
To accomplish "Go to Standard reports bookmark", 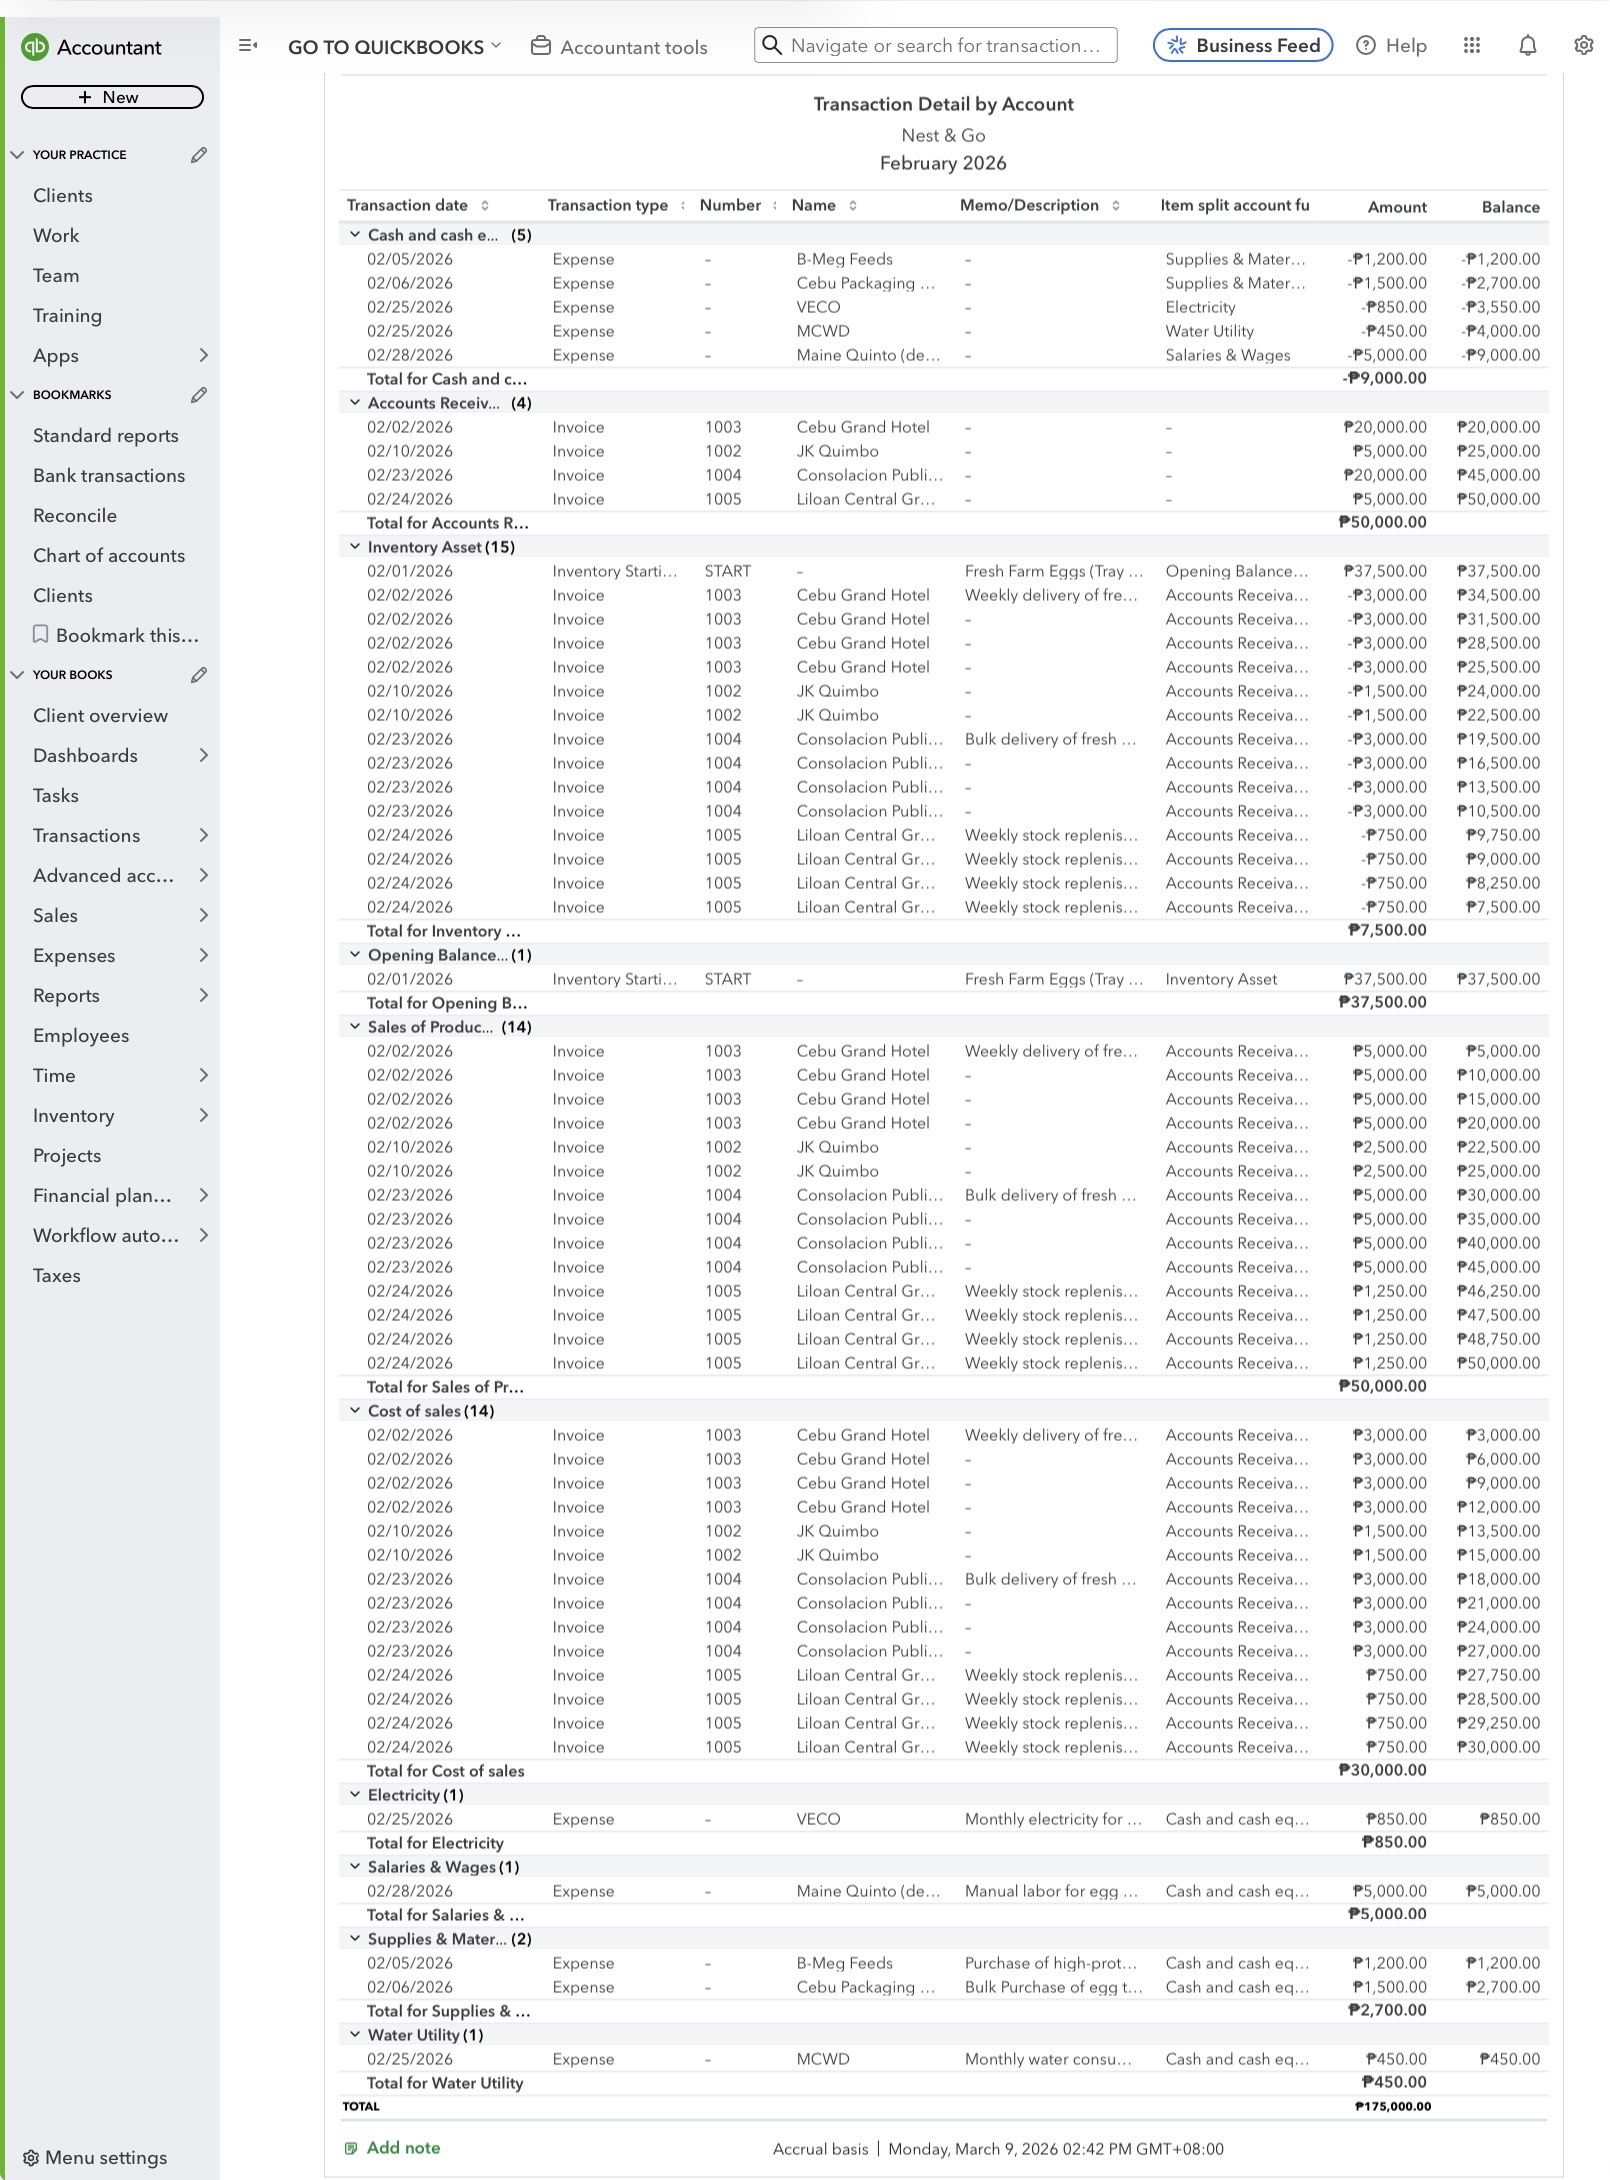I will (x=106, y=436).
